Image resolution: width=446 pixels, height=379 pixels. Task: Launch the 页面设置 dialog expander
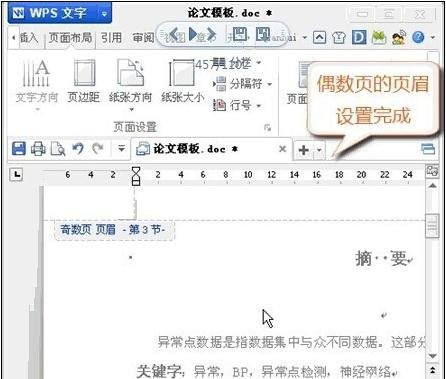pos(267,127)
